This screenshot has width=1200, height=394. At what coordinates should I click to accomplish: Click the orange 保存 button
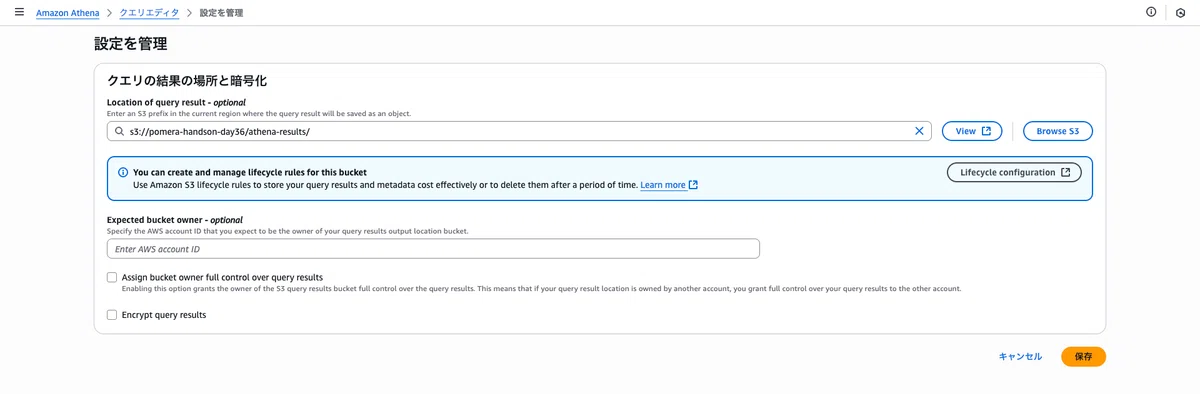click(x=1083, y=356)
